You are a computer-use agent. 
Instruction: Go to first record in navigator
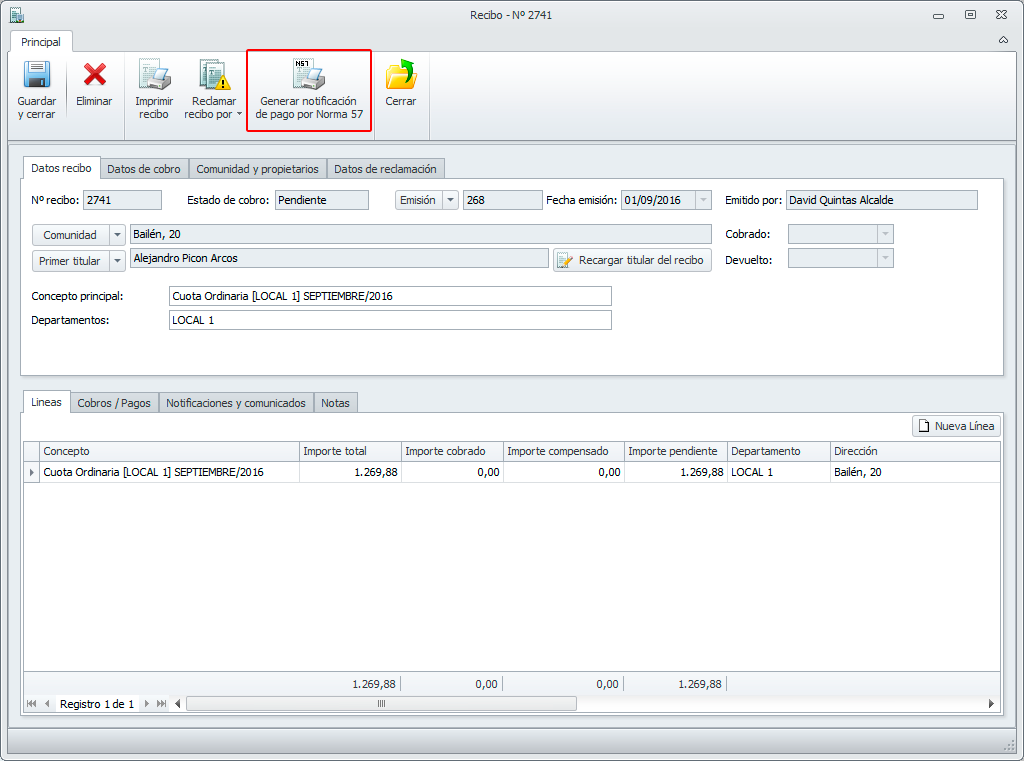click(x=31, y=704)
